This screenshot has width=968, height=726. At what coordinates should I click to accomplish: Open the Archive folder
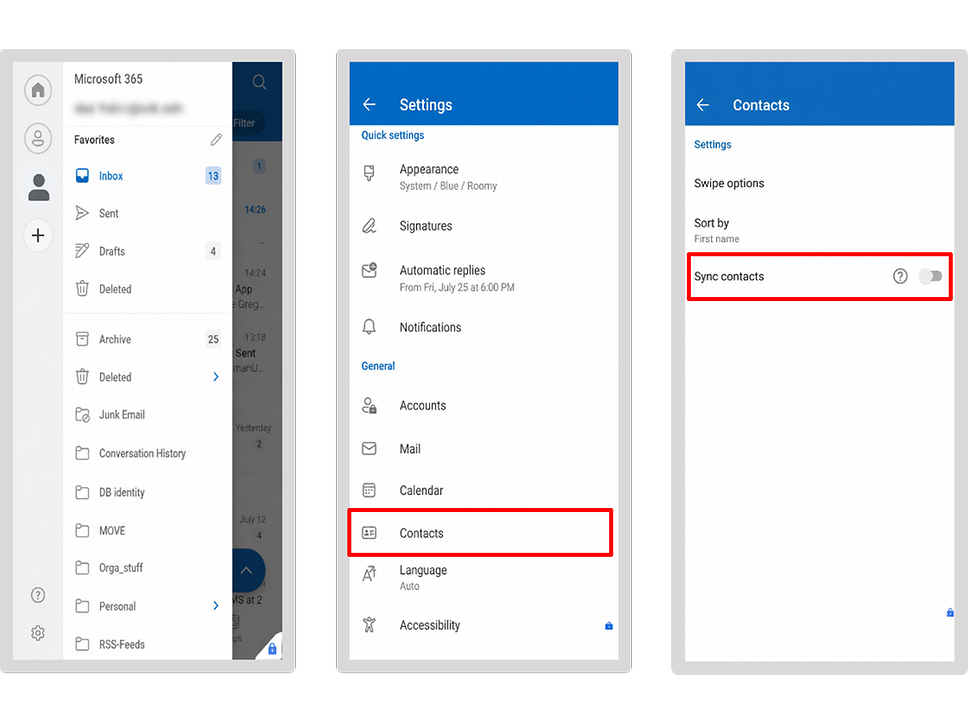point(147,340)
